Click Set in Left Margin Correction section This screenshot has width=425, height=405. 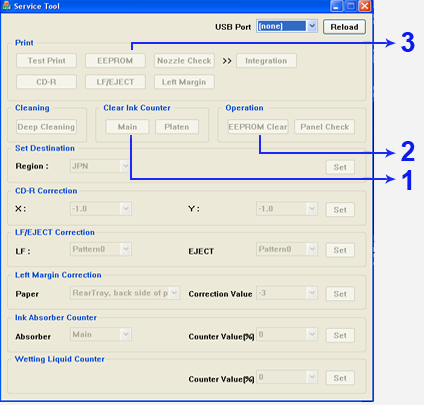pos(340,294)
